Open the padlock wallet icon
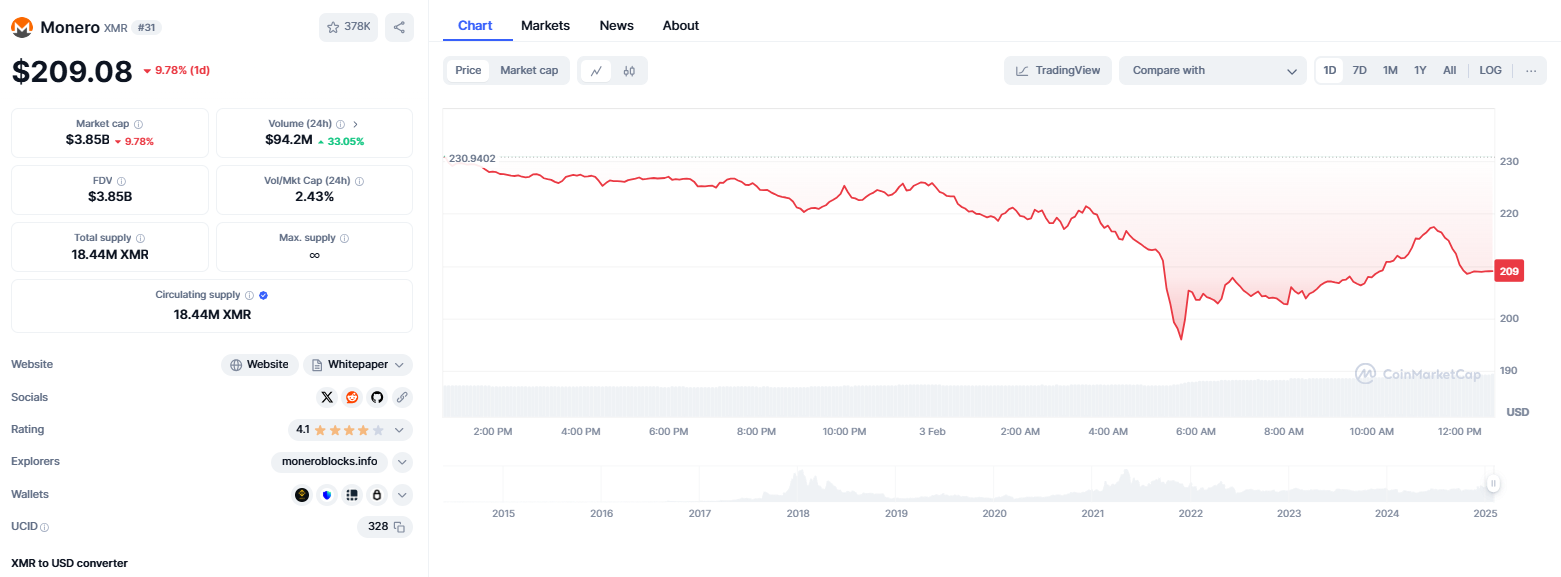1561x577 pixels. (x=377, y=494)
